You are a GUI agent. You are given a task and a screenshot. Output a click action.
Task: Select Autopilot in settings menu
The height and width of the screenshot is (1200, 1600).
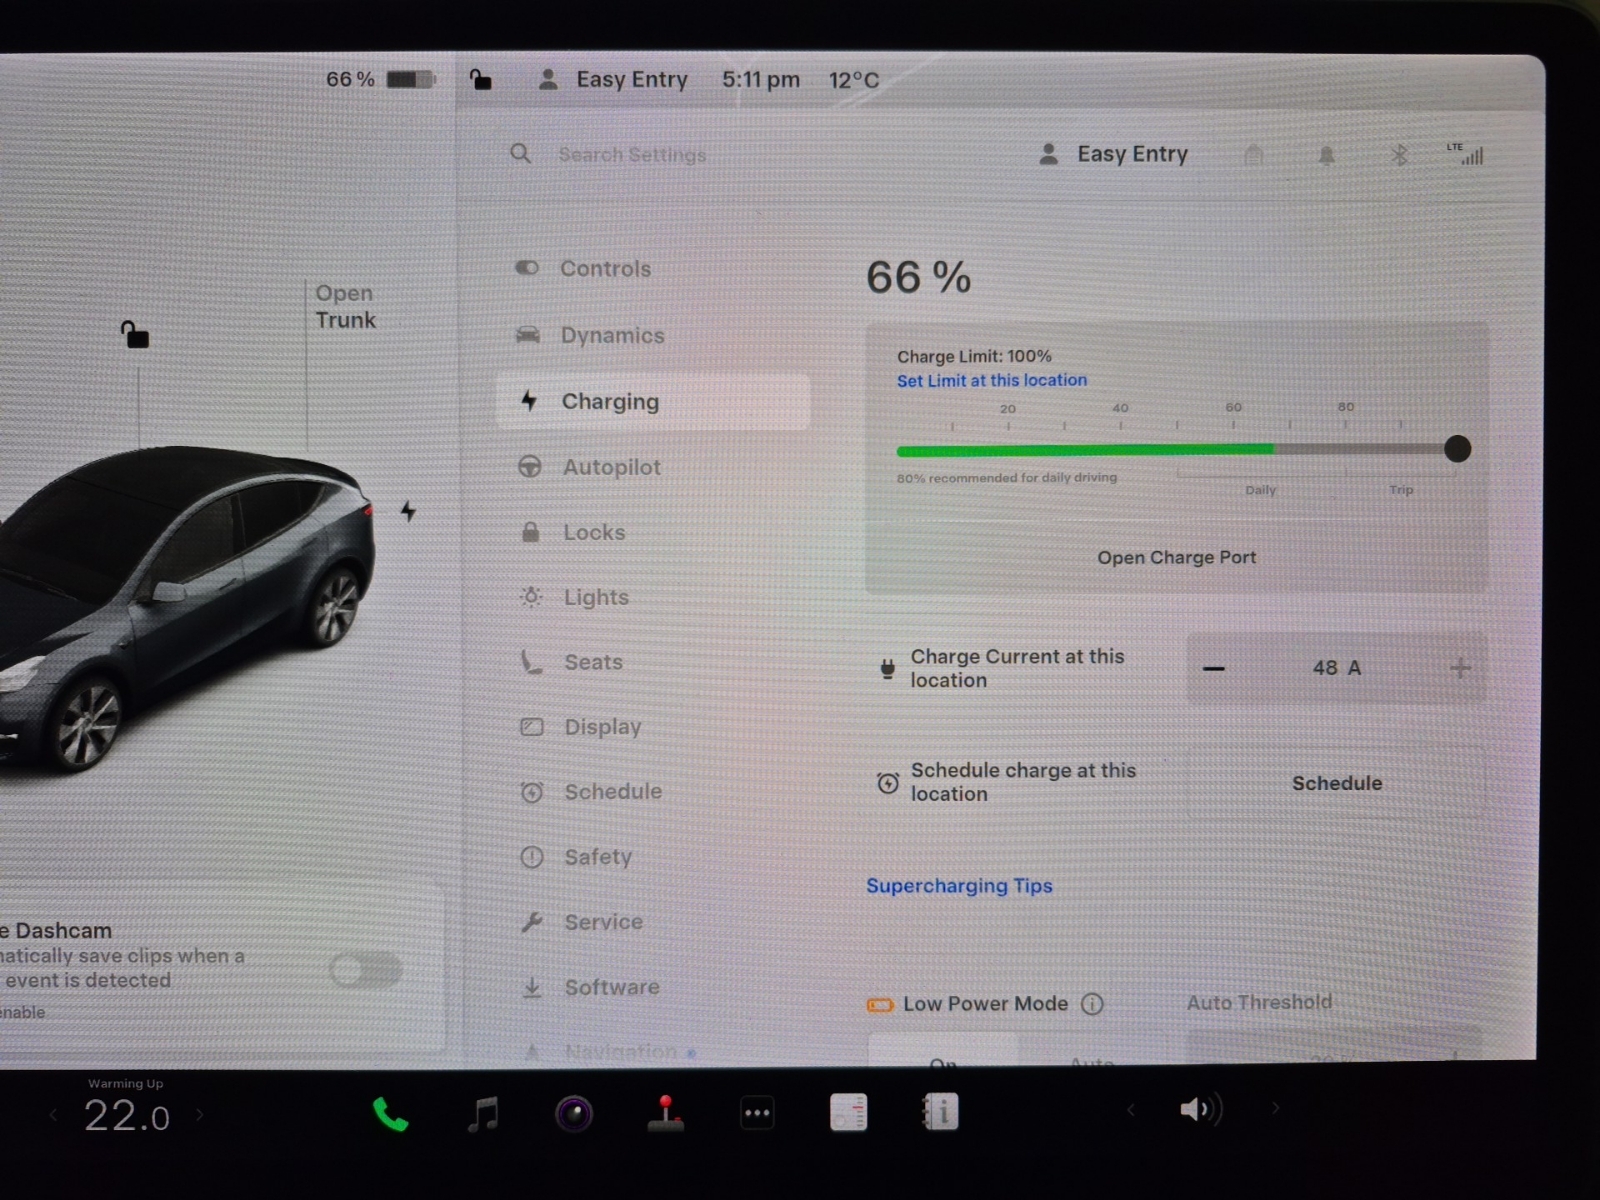[x=611, y=467]
